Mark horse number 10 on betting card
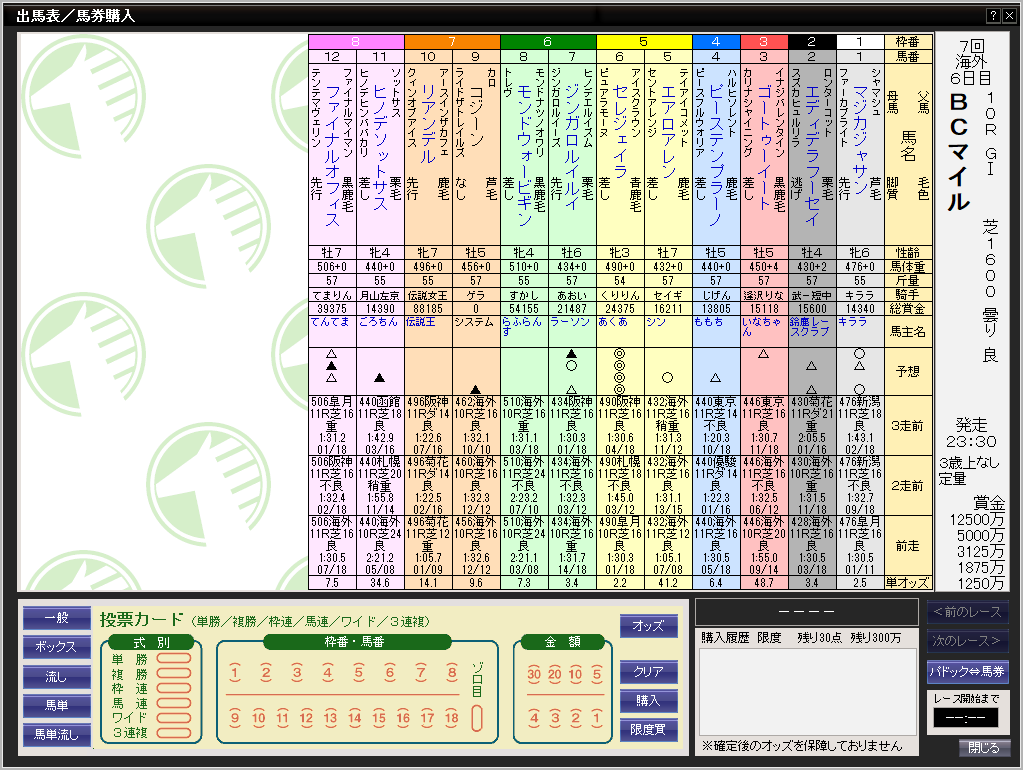Image resolution: width=1023 pixels, height=770 pixels. click(258, 718)
